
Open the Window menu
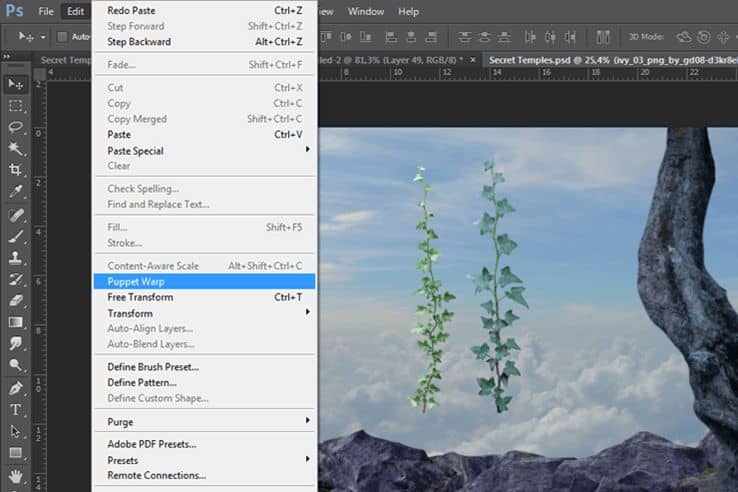[365, 11]
